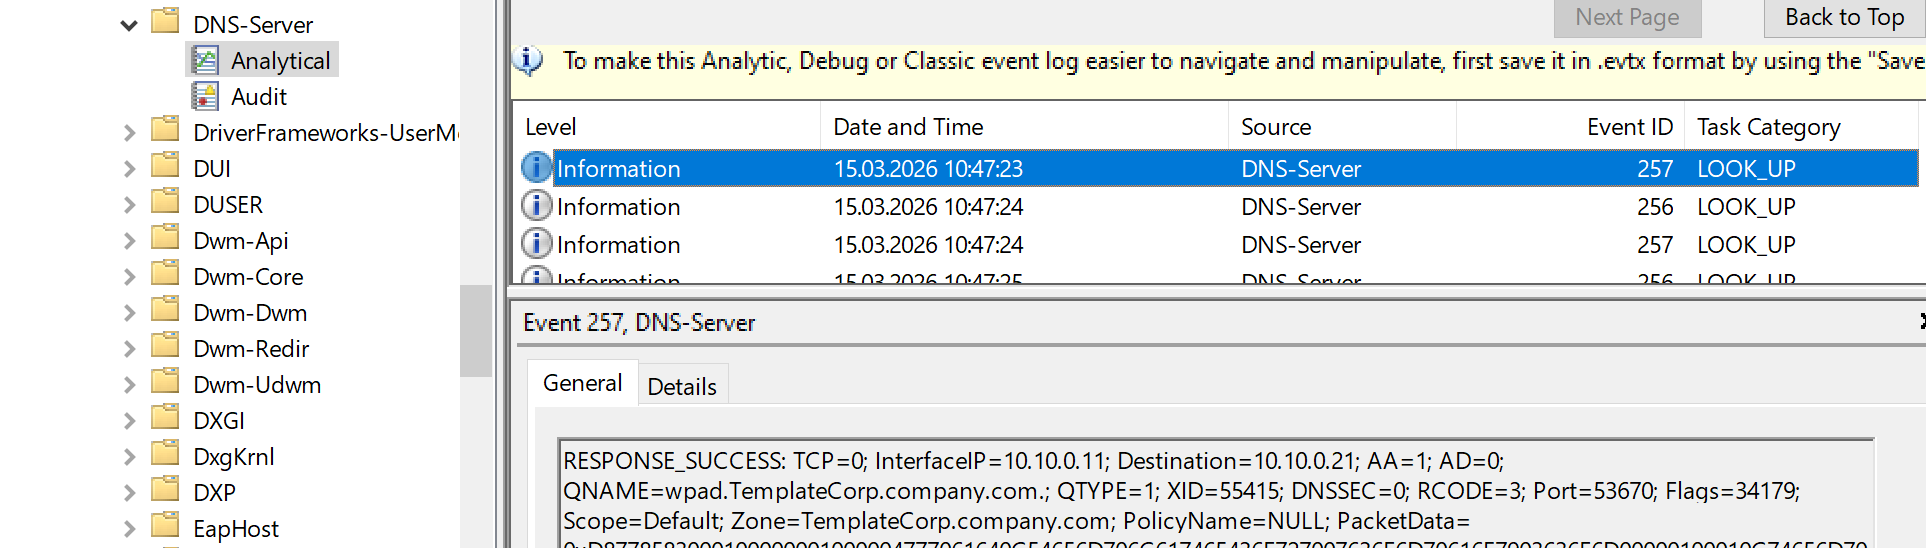Expand the Dwm-Api tree node
Image resolution: width=1926 pixels, height=548 pixels.
point(129,241)
